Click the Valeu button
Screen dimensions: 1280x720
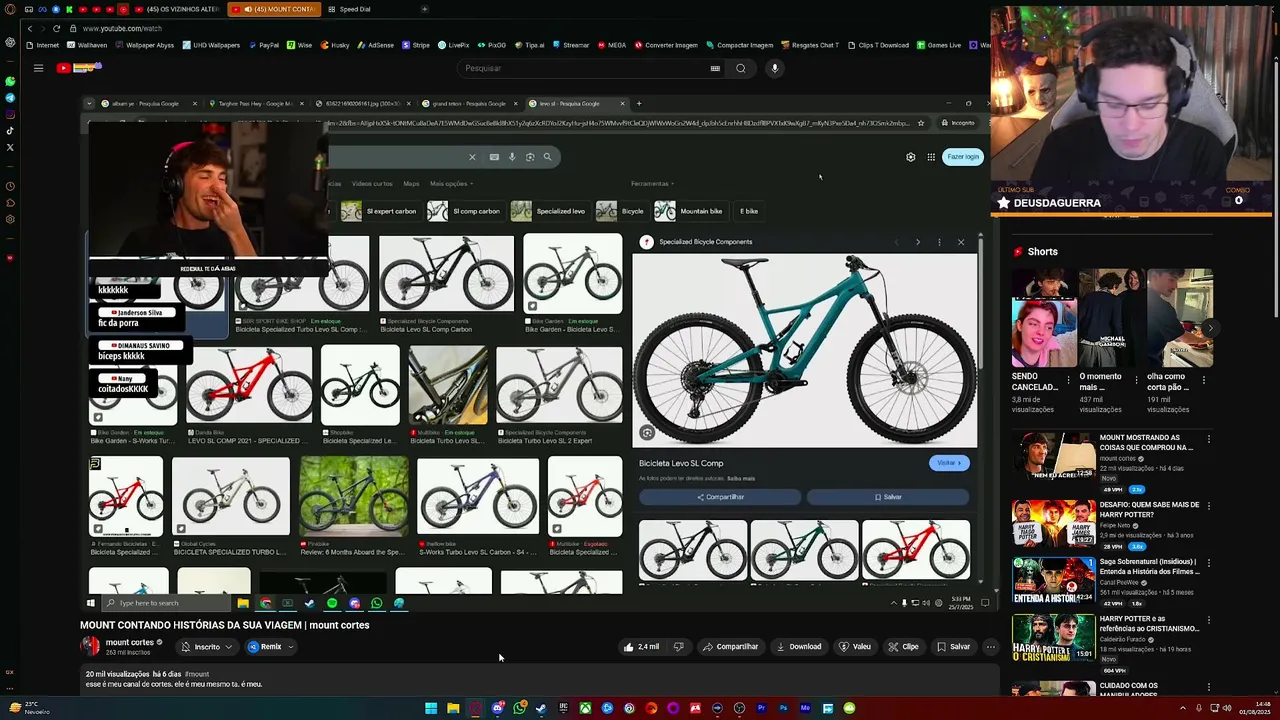pyautogui.click(x=855, y=647)
